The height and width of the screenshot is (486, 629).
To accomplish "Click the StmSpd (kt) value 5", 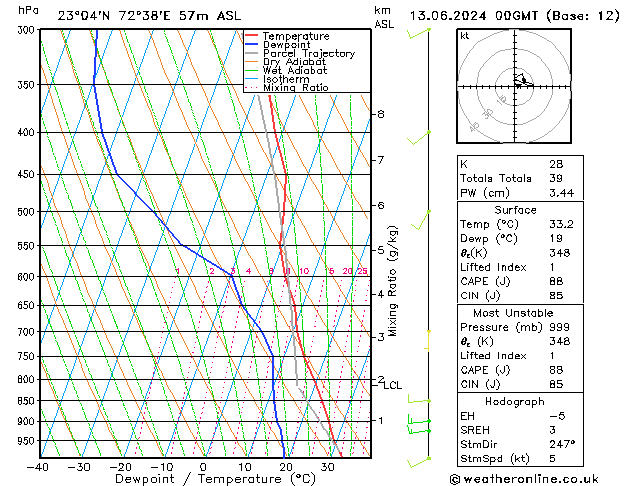I will (552, 459).
